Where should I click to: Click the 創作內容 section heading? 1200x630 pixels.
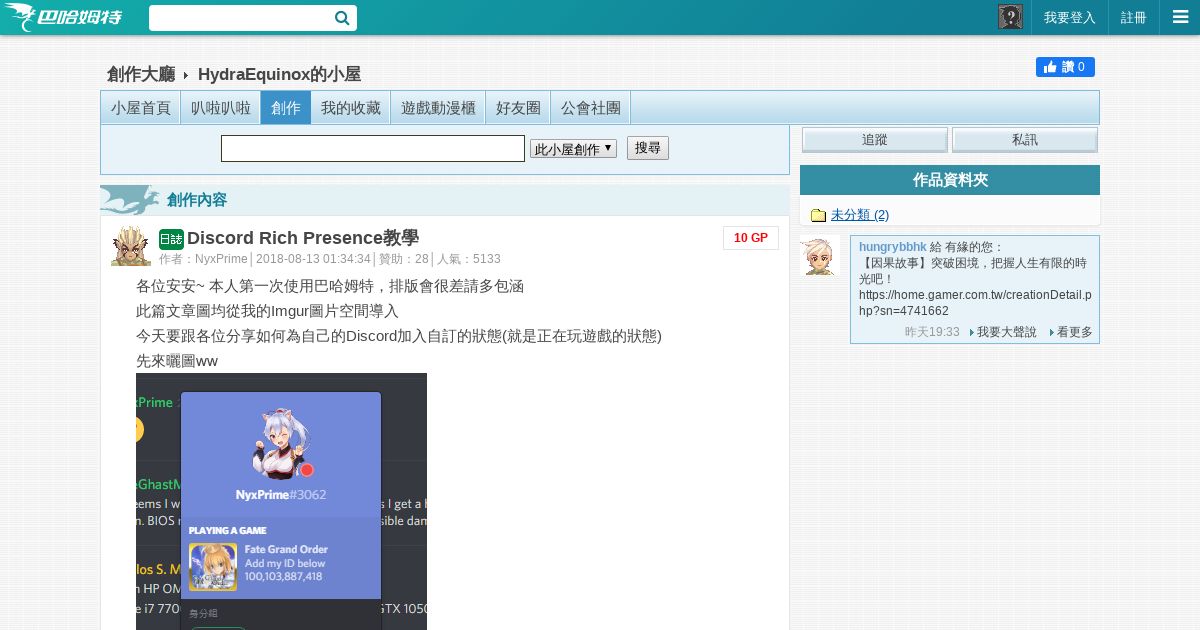[197, 200]
